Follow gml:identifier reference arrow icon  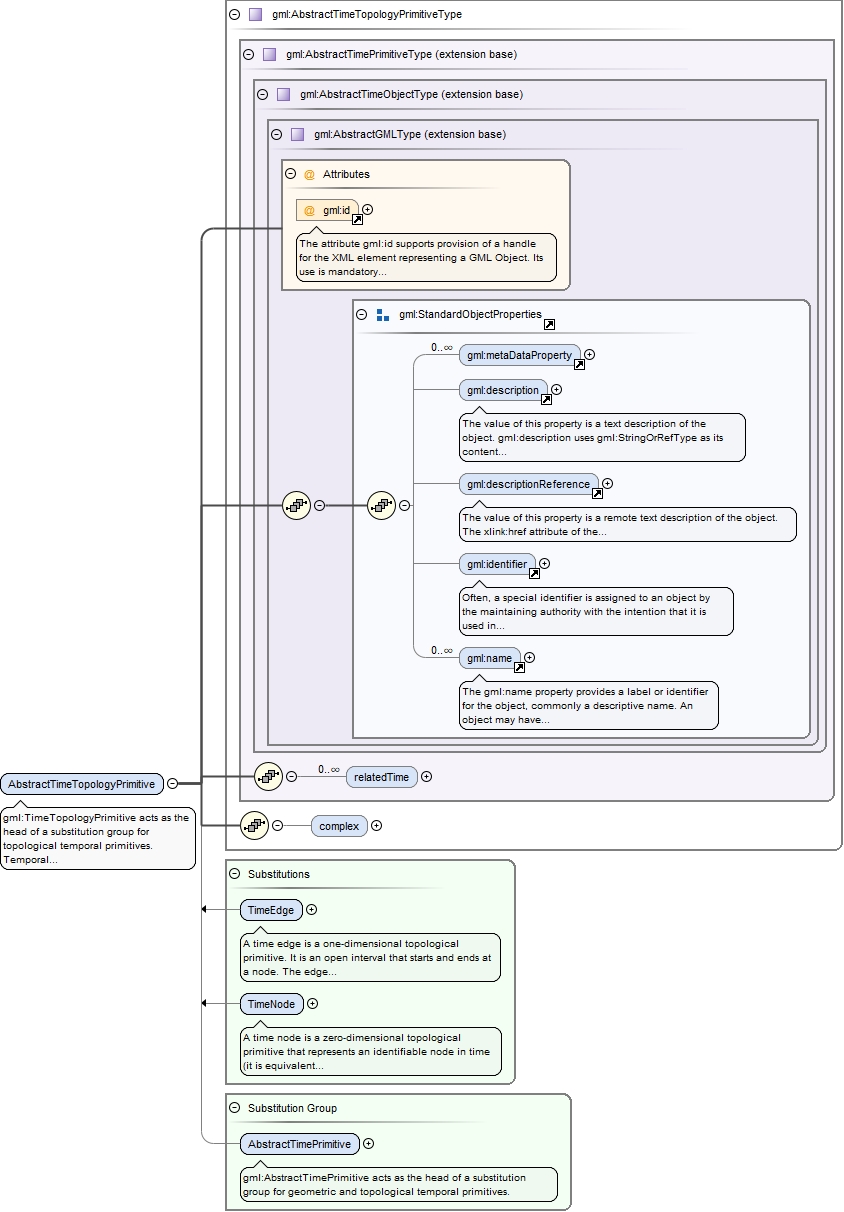(x=534, y=573)
